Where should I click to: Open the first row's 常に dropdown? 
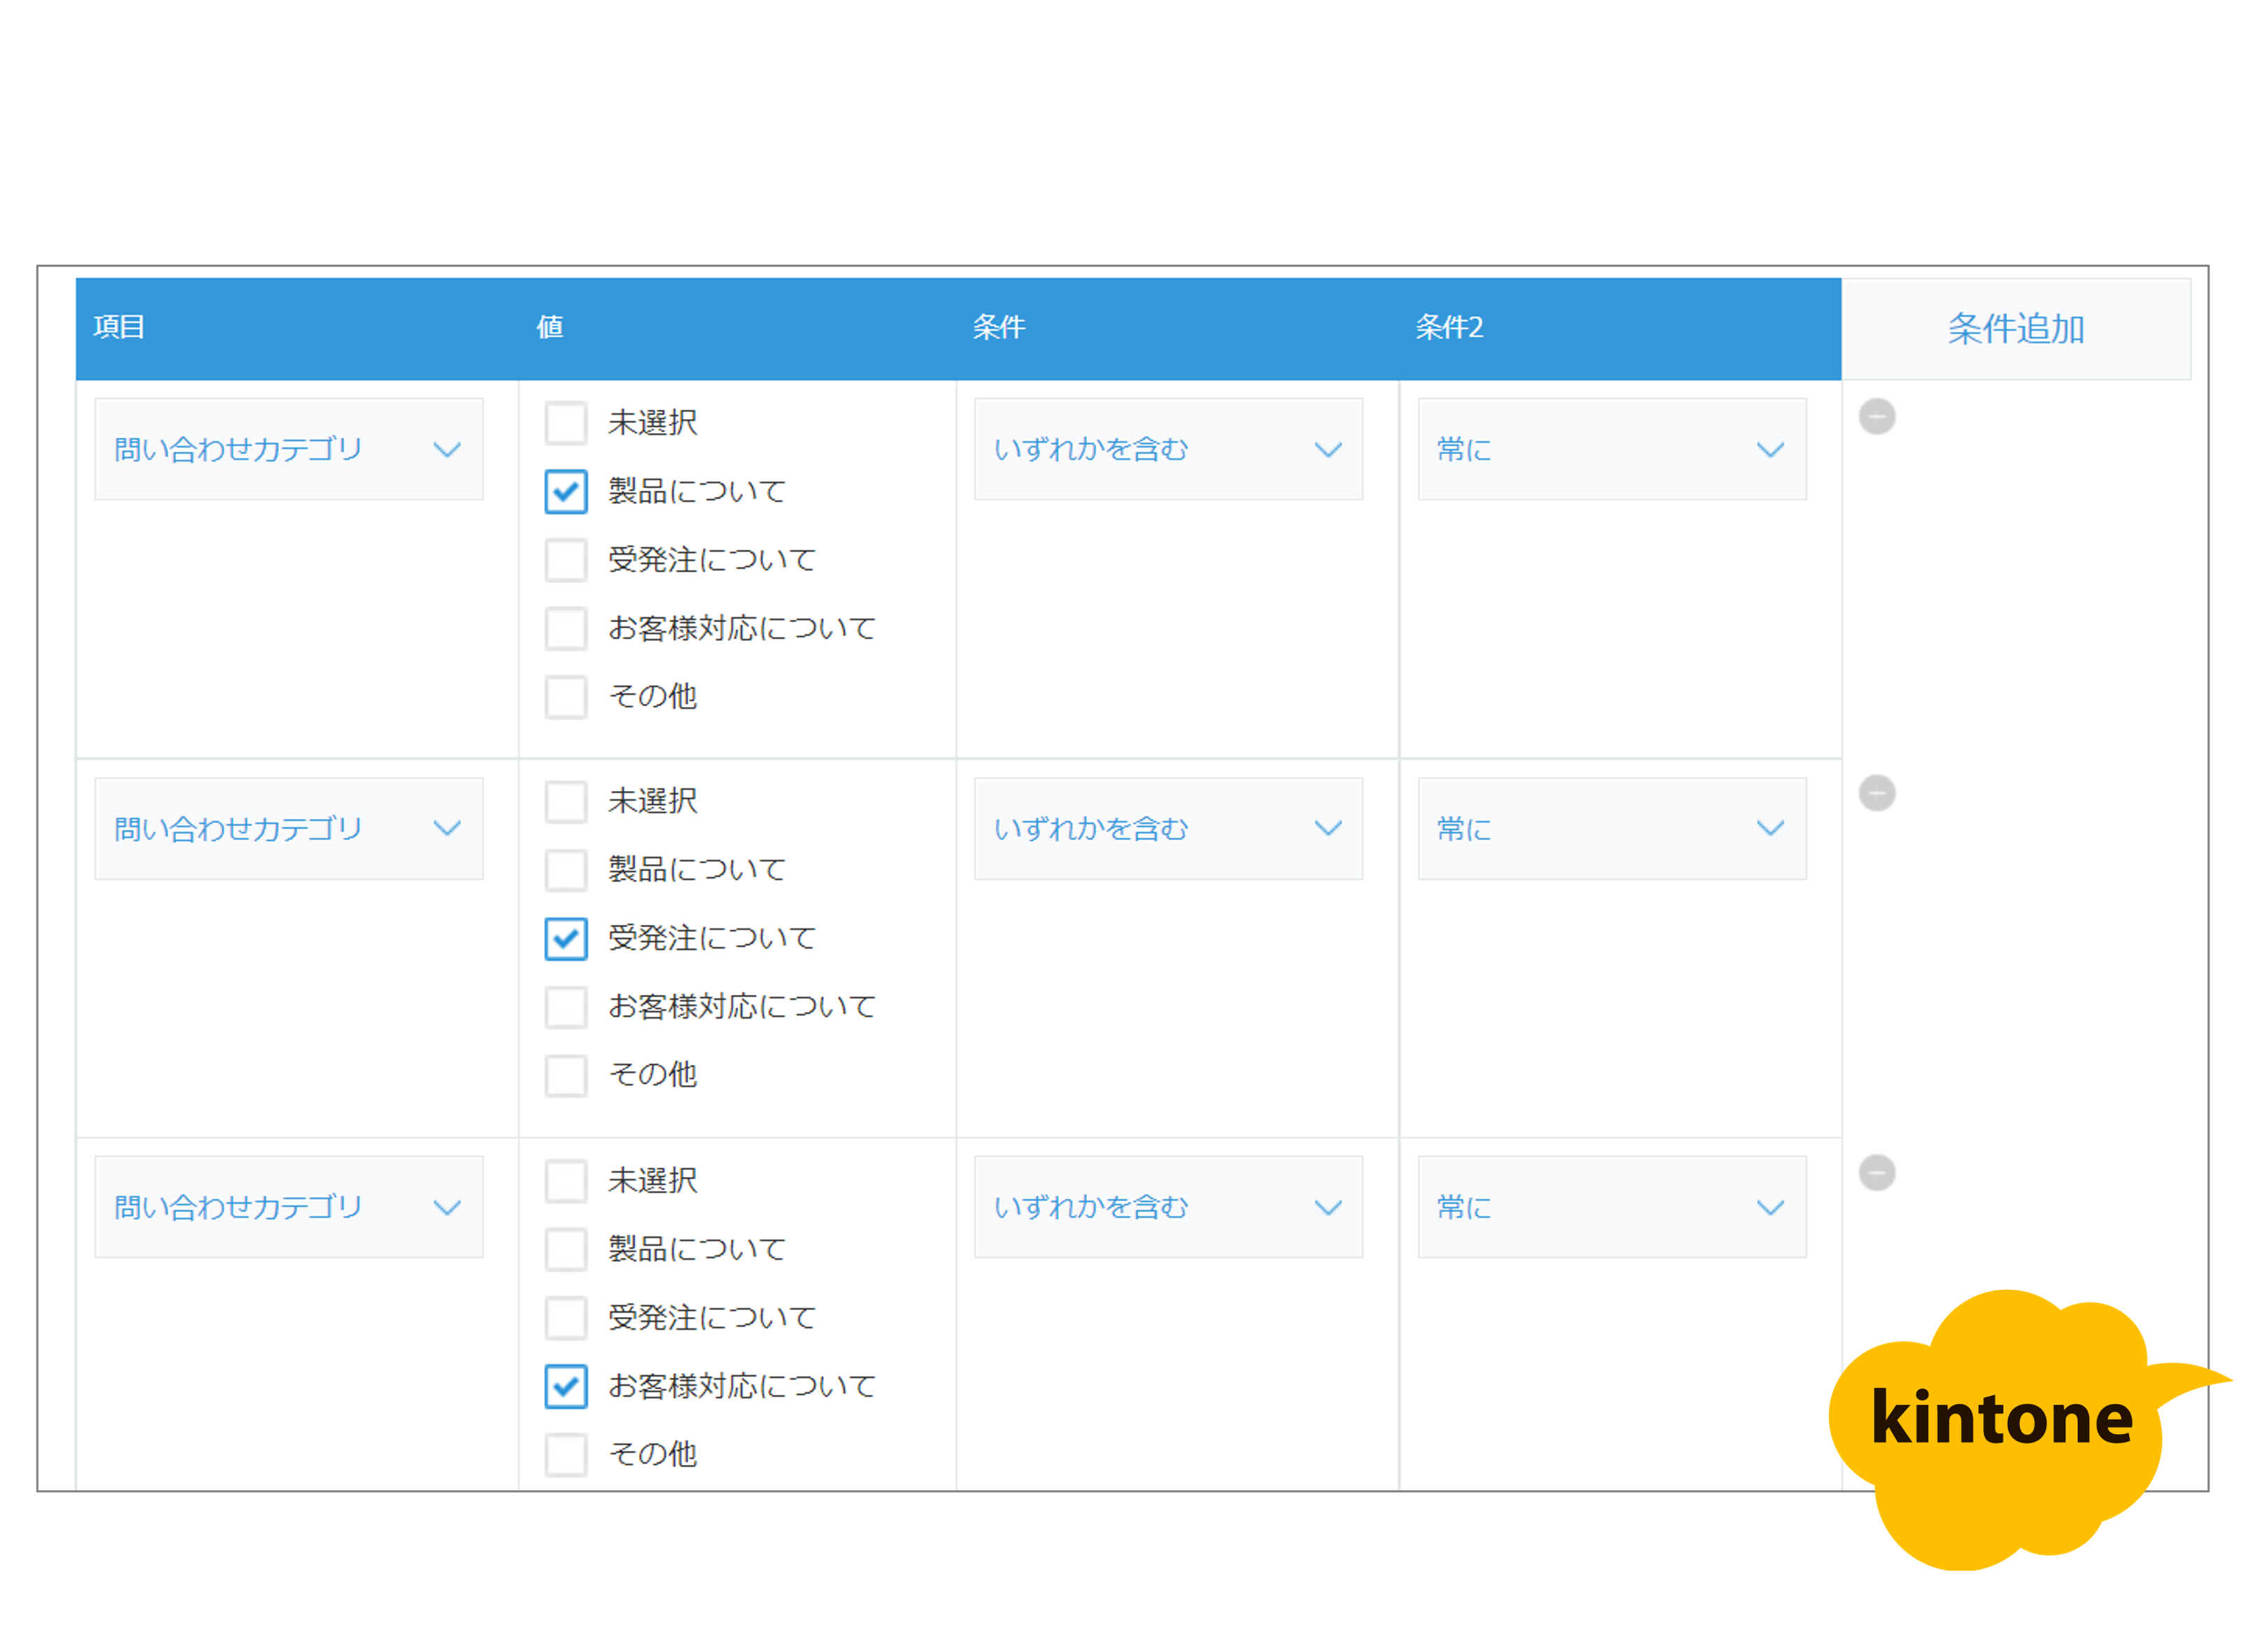1611,449
